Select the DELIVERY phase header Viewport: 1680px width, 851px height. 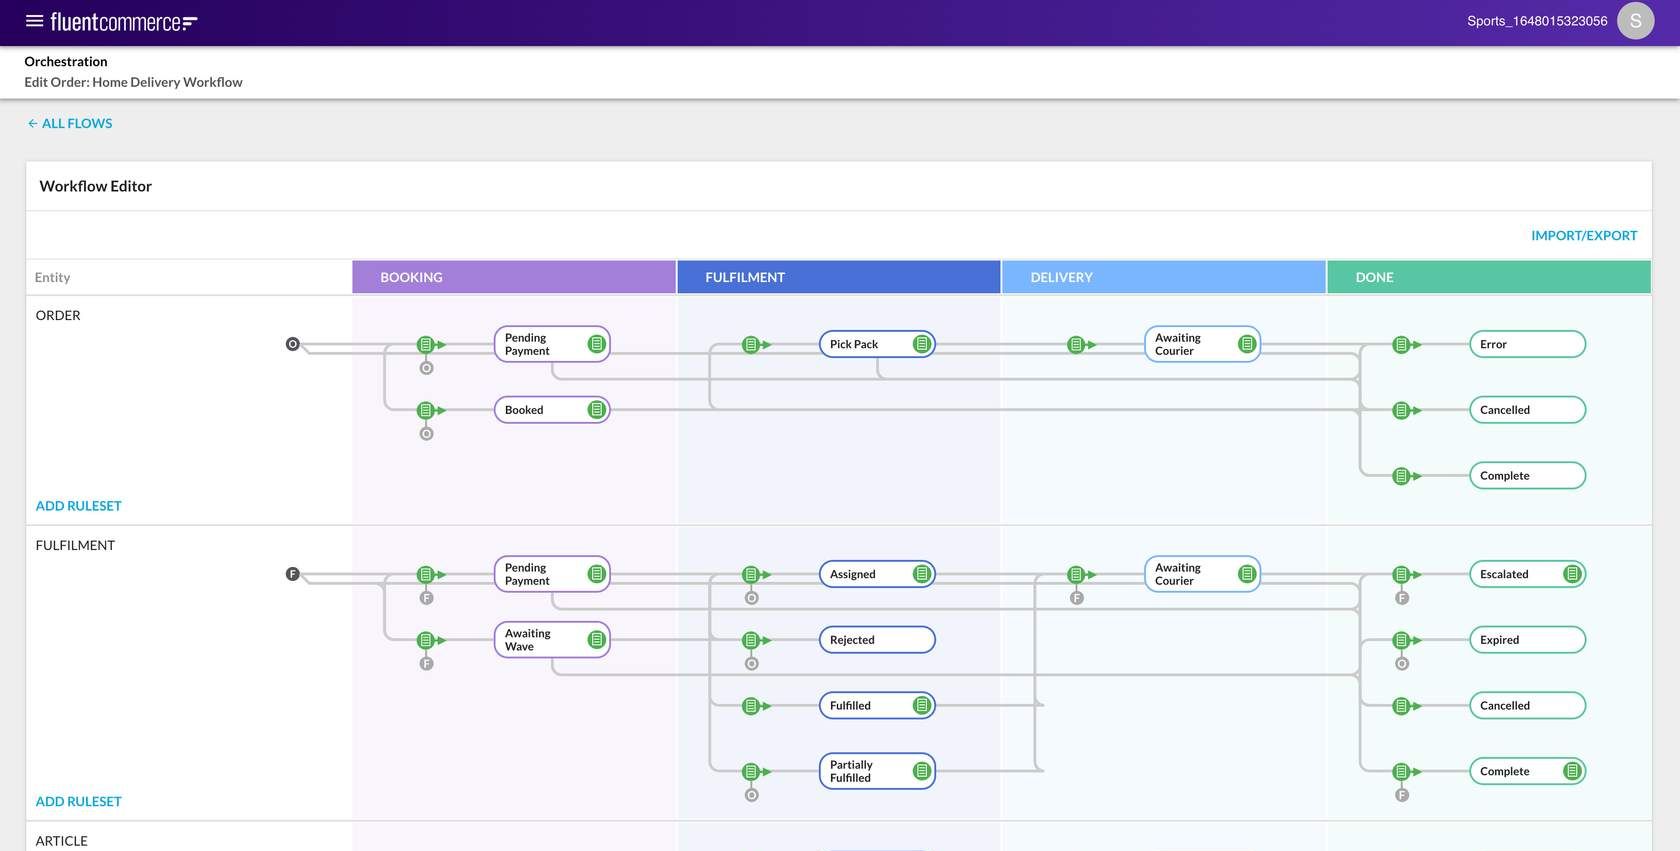coord(1163,277)
